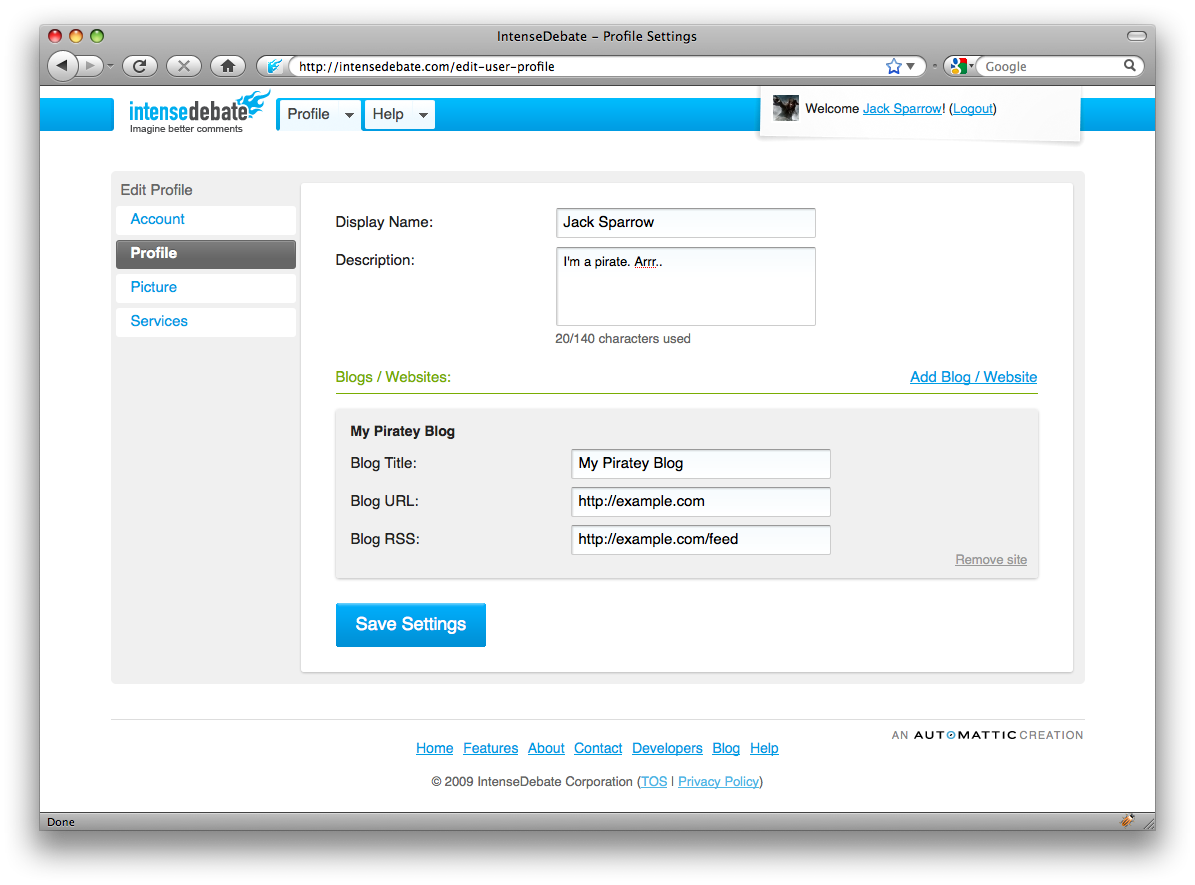Click the Save Settings button

click(x=410, y=624)
